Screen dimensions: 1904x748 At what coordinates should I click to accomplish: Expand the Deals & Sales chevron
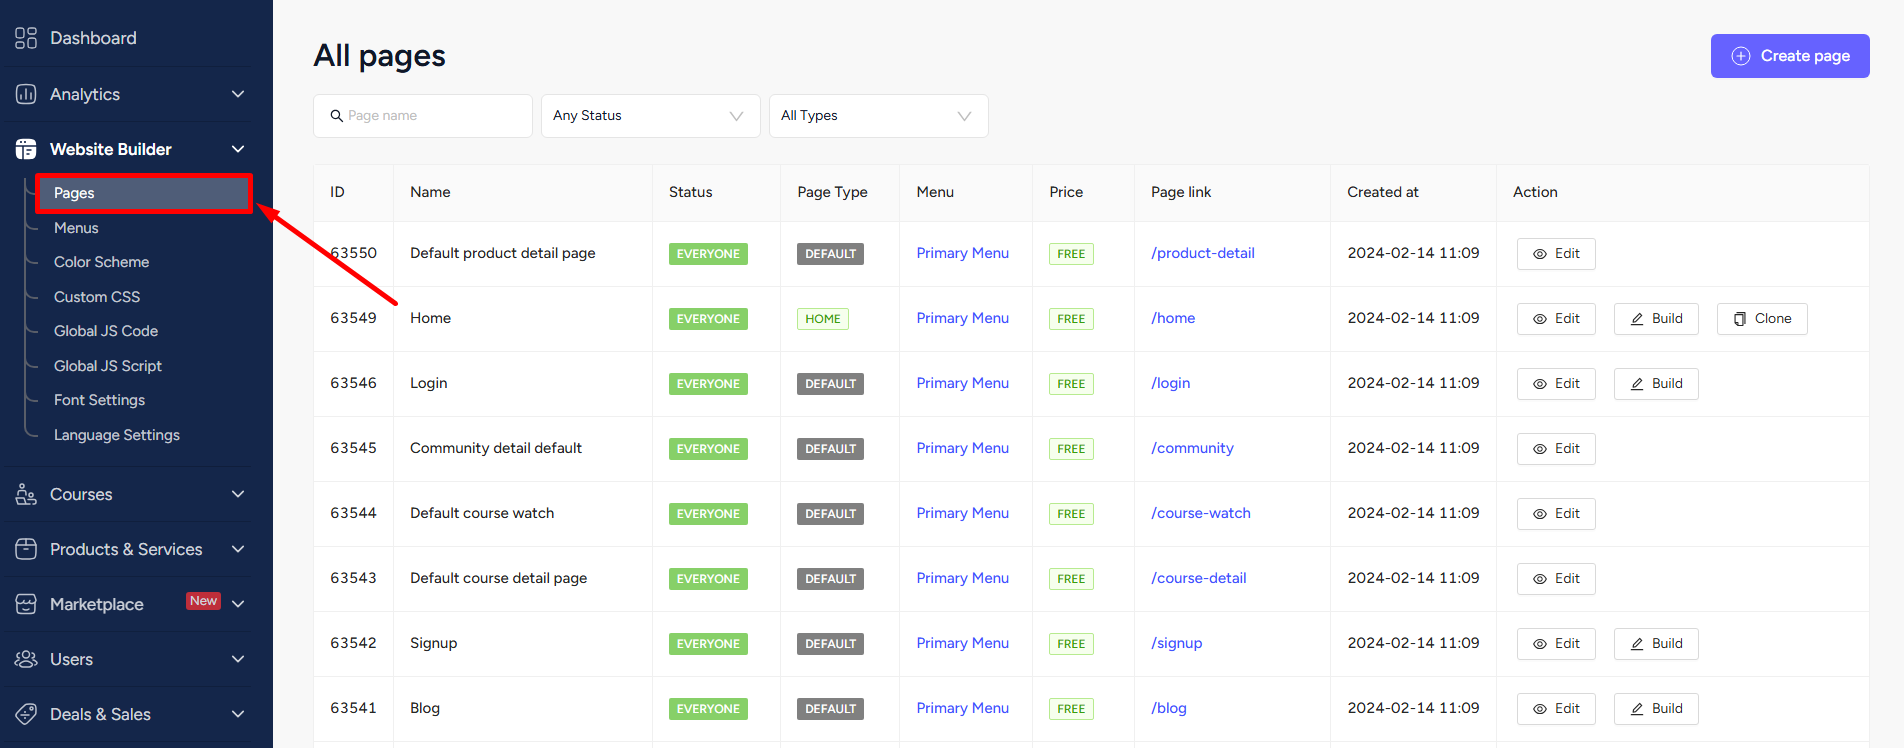click(238, 714)
